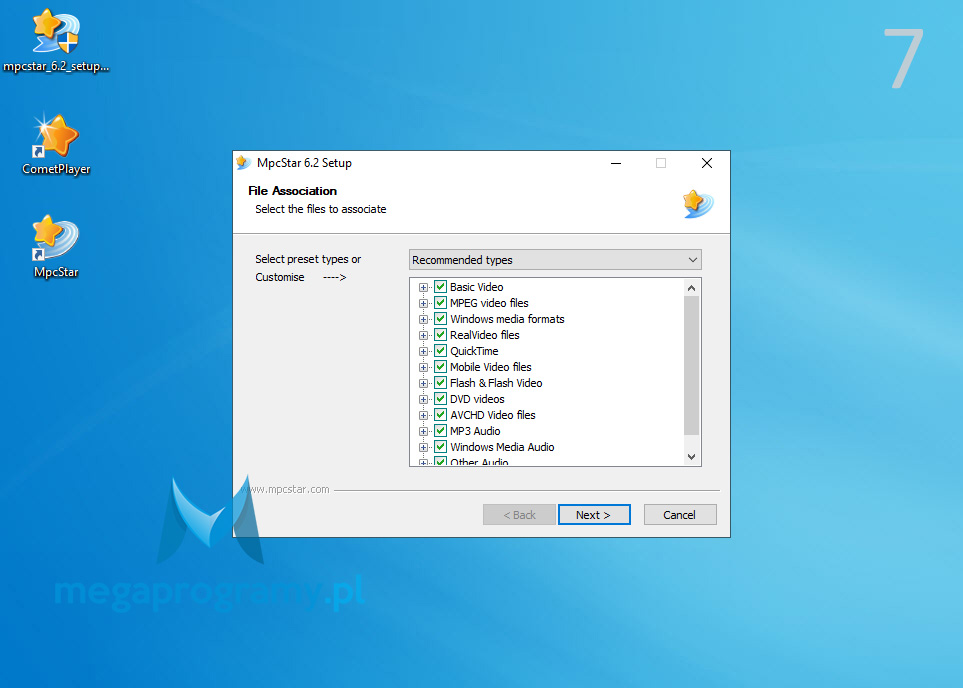
Task: Toggle the Flash & Flash Video checkbox
Action: pos(440,383)
